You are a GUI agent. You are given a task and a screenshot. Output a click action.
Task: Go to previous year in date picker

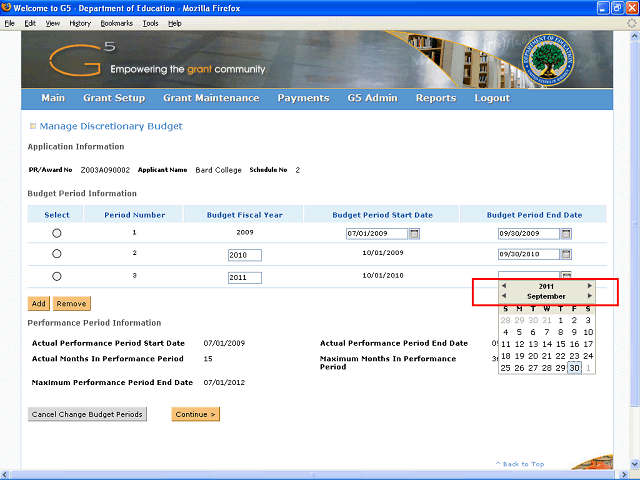pyautogui.click(x=504, y=286)
